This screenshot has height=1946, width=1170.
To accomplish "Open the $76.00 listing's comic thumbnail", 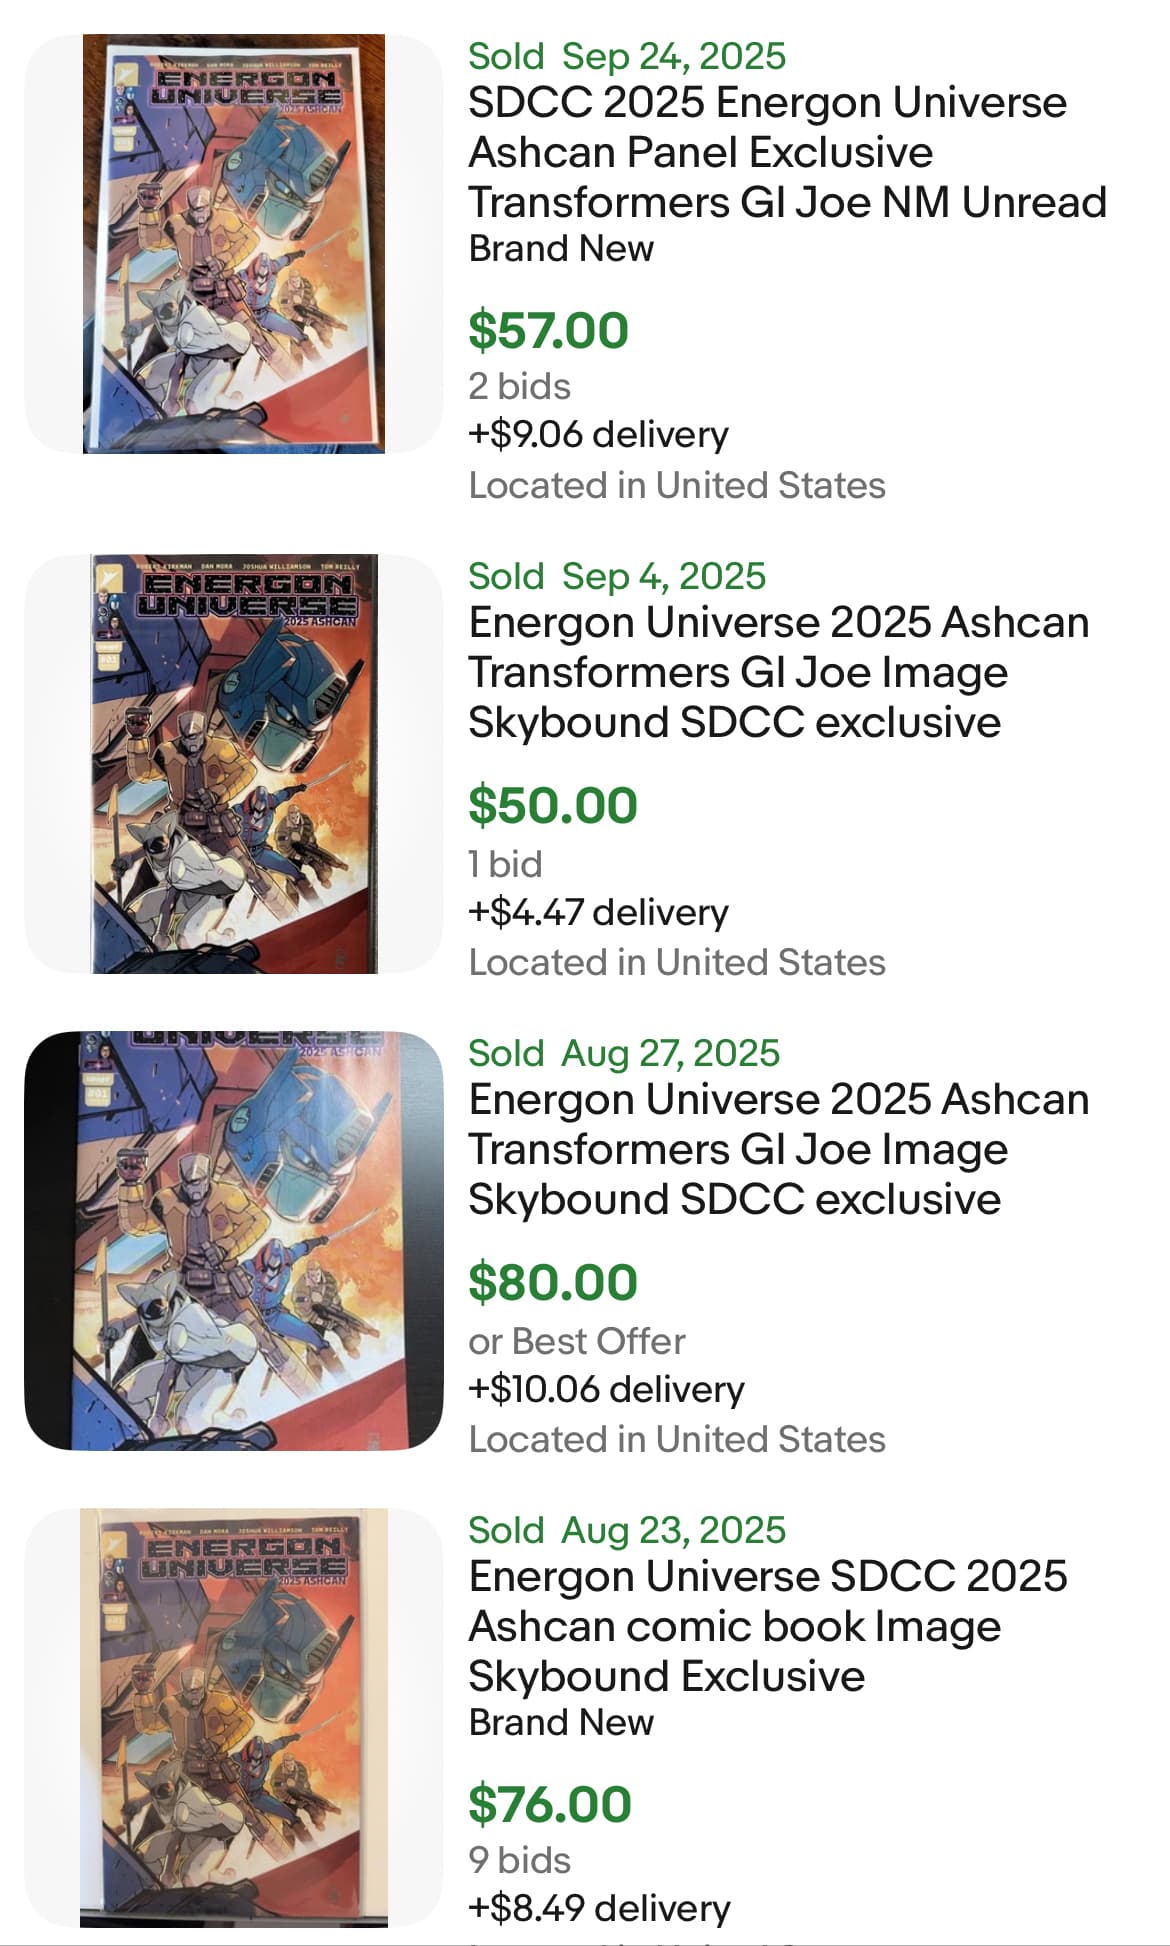I will click(x=233, y=1717).
